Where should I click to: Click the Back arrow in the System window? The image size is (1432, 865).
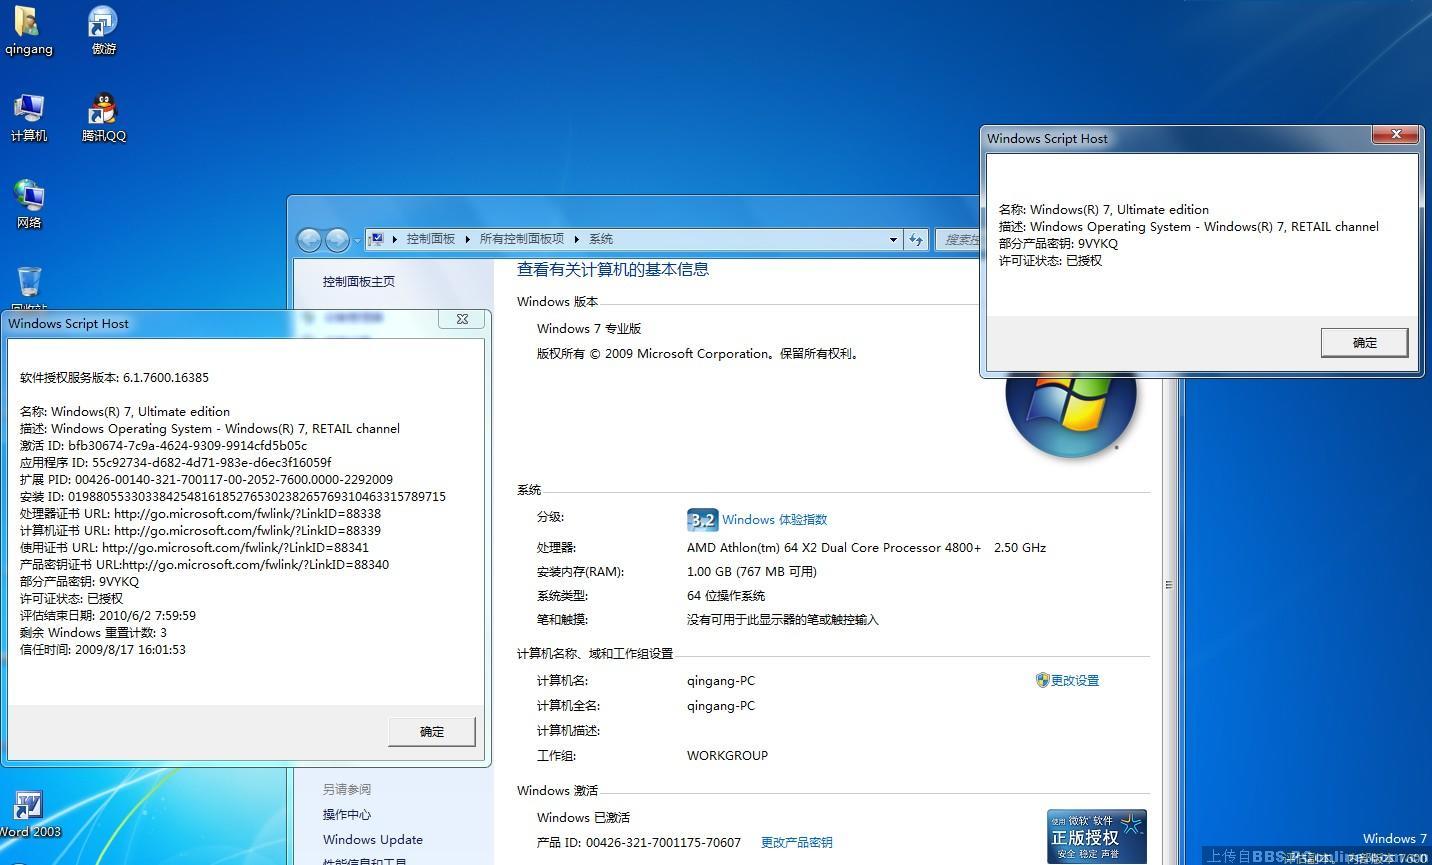[x=310, y=239]
